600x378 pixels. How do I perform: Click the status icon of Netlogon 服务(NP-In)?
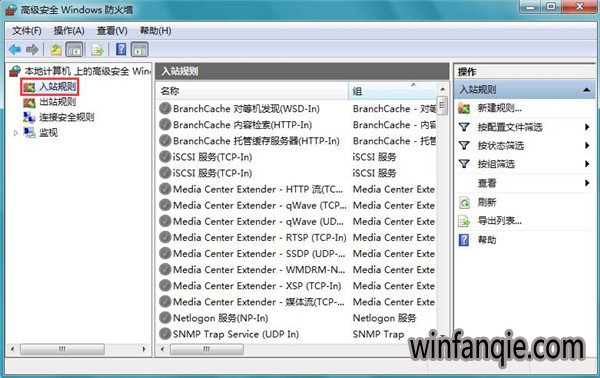[165, 318]
